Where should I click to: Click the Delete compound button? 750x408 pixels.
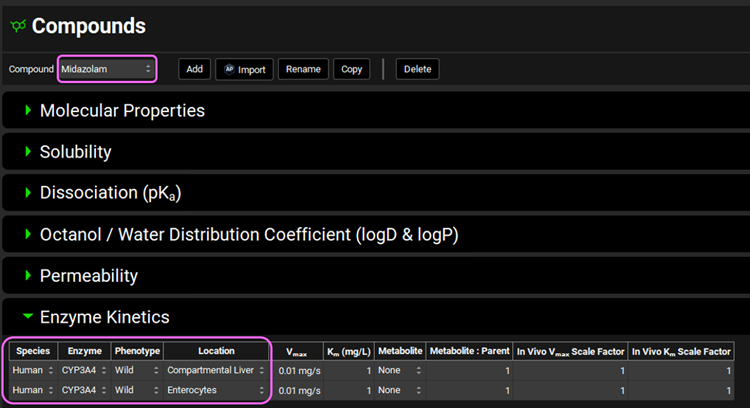click(x=417, y=69)
